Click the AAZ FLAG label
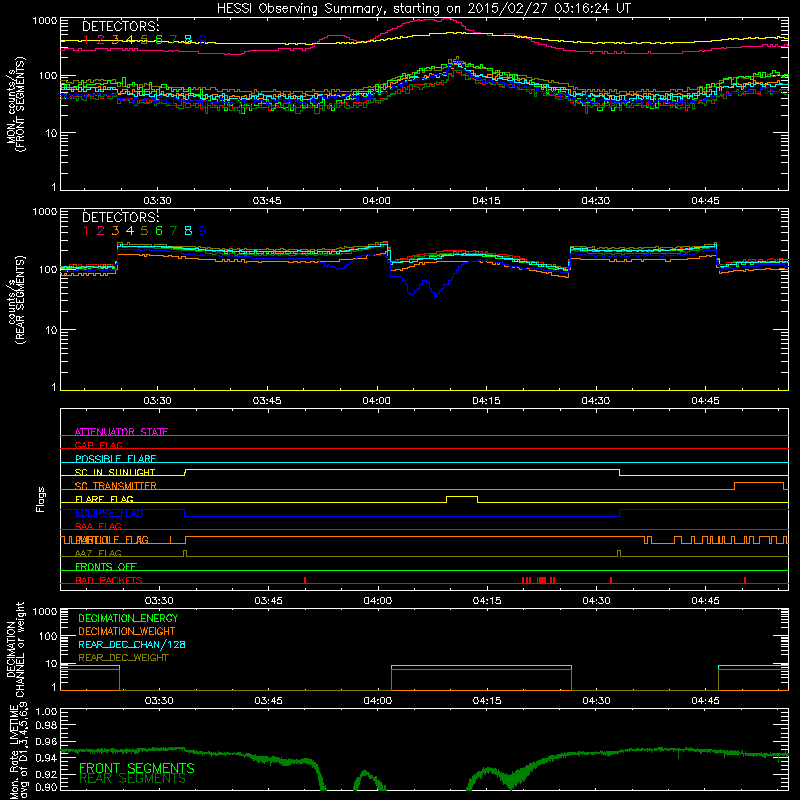This screenshot has width=800, height=800. (x=98, y=554)
